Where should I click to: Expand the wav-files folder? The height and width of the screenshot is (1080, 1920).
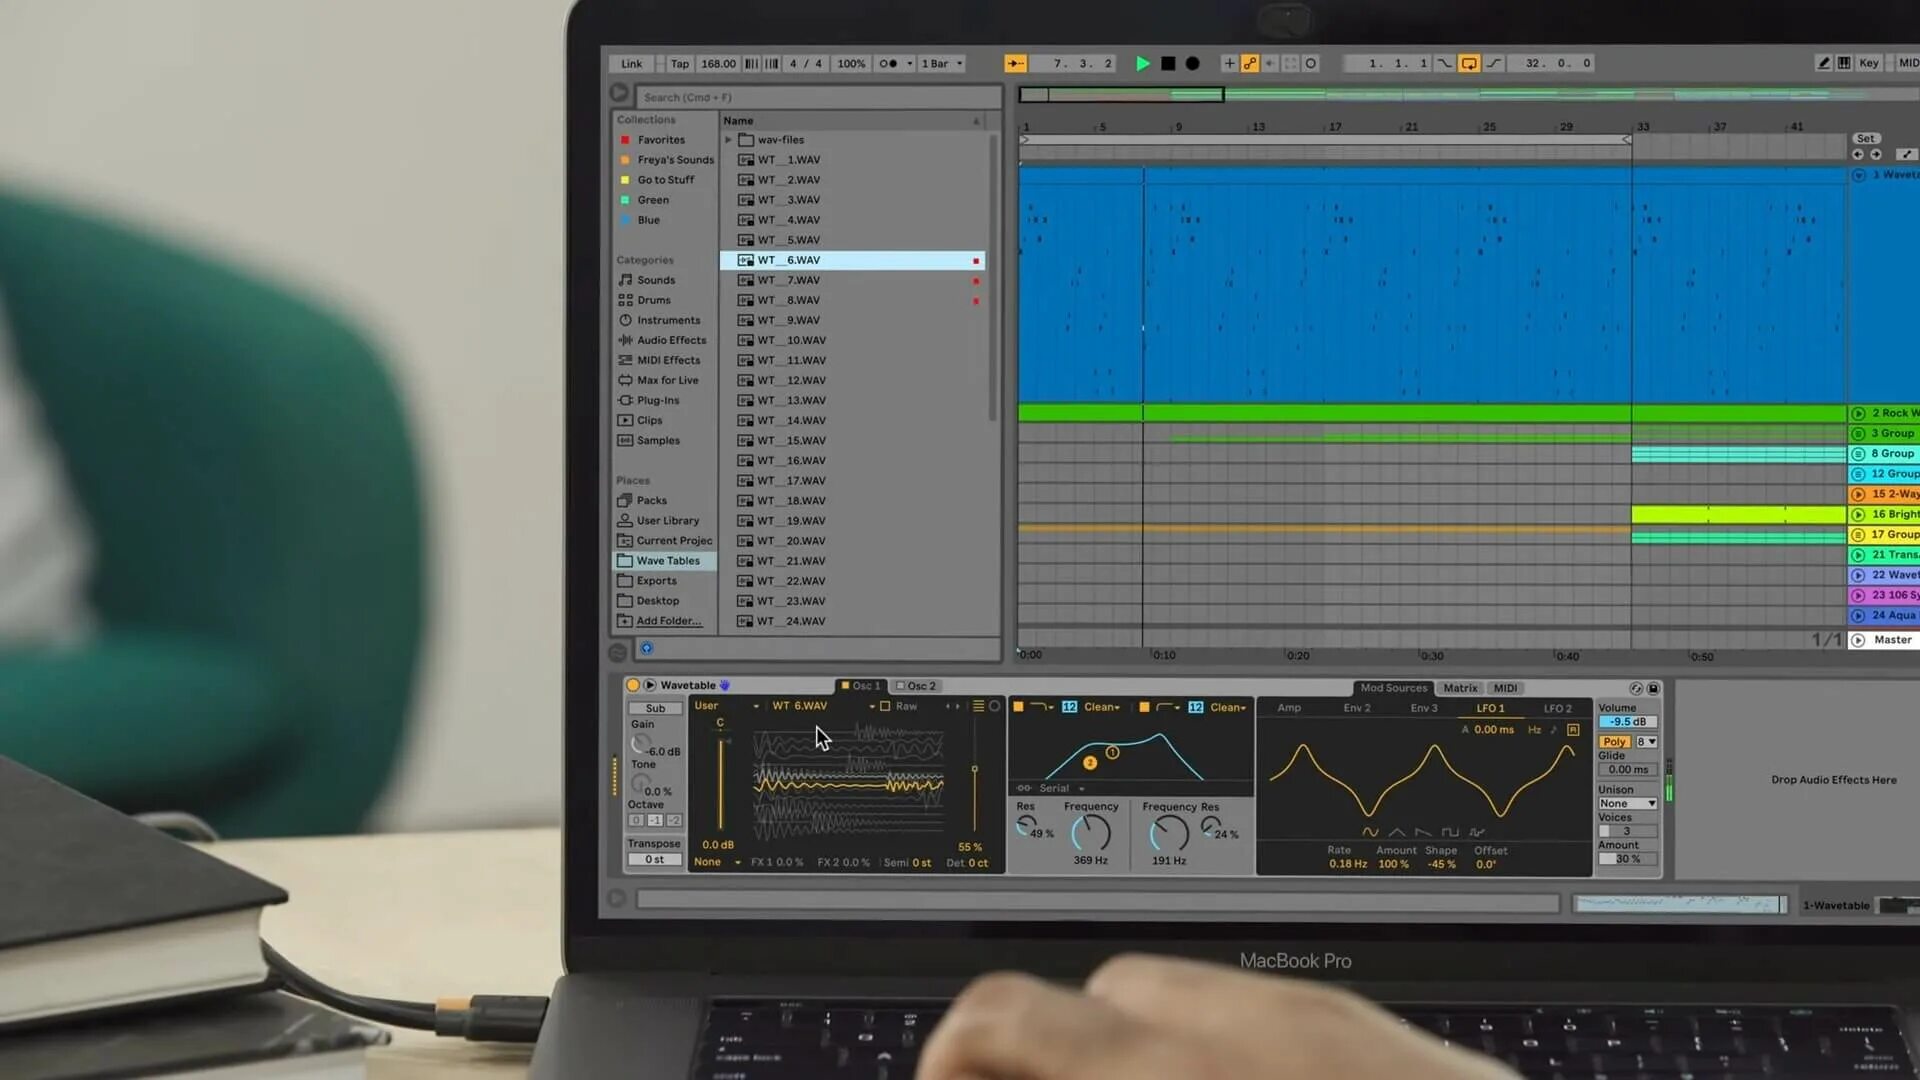point(728,140)
